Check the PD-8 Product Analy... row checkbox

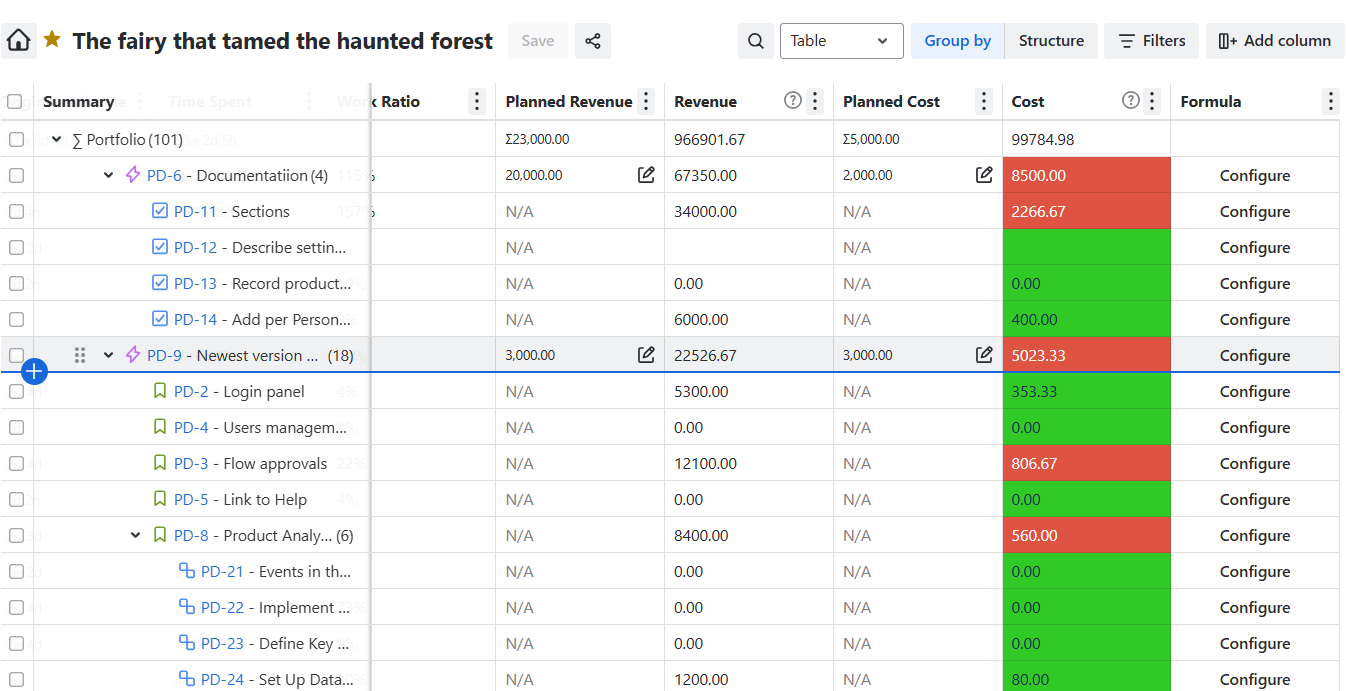pos(16,535)
